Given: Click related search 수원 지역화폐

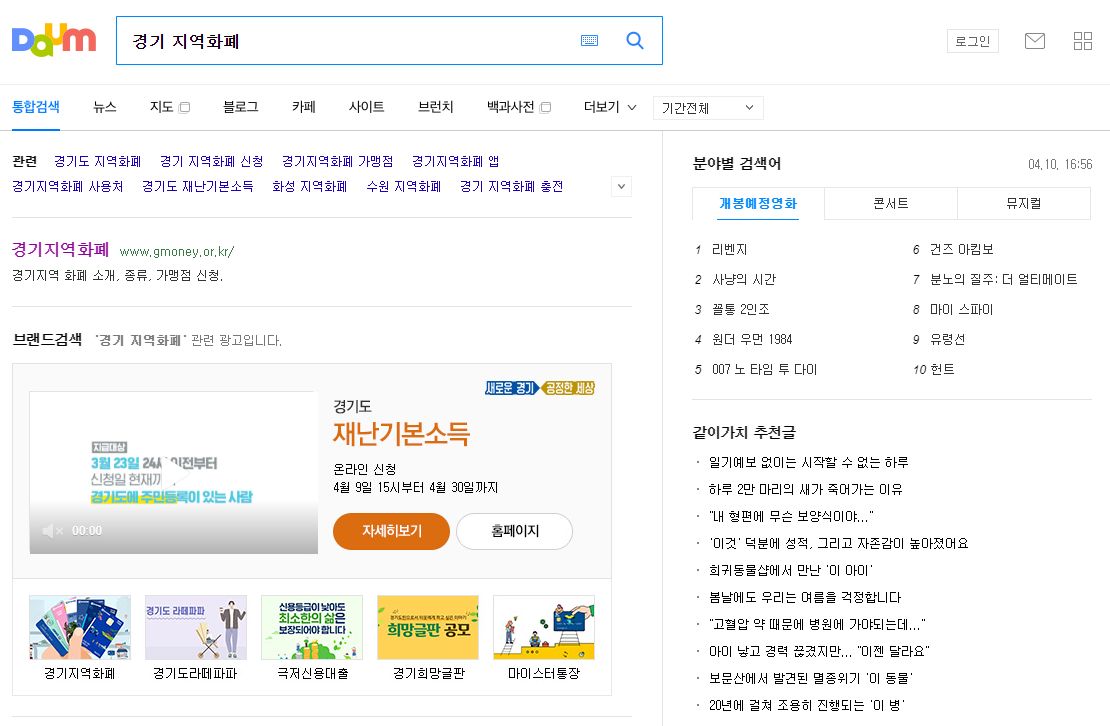Looking at the screenshot, I should (404, 186).
